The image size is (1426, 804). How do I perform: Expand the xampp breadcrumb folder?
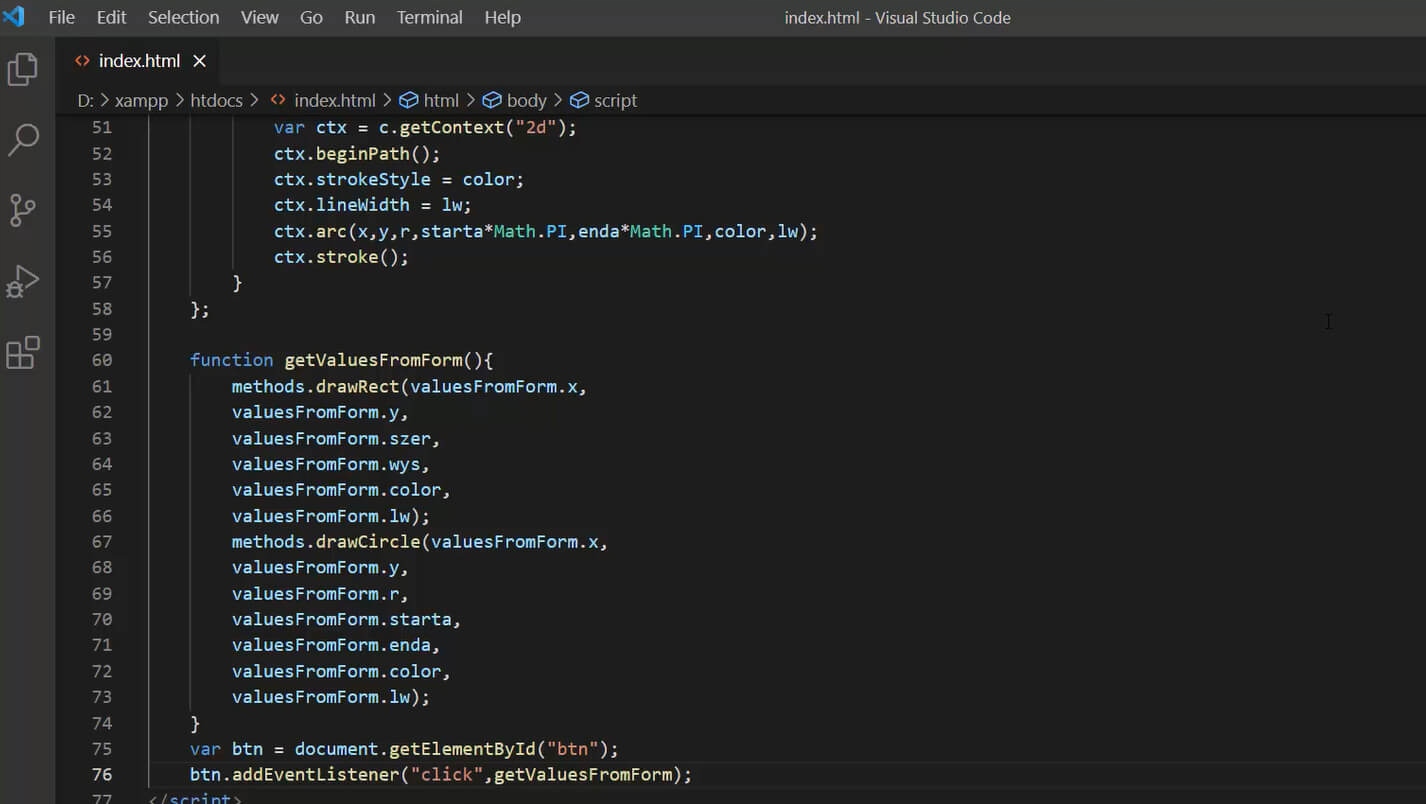tap(141, 100)
